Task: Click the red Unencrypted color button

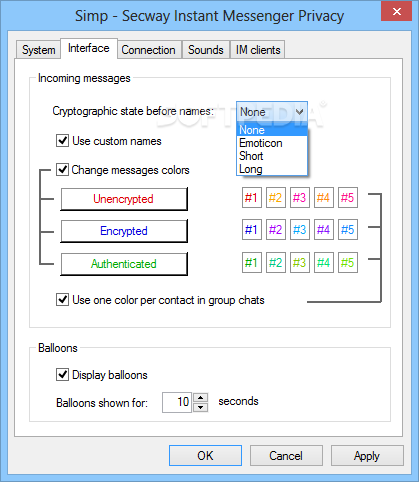Action: point(124,199)
